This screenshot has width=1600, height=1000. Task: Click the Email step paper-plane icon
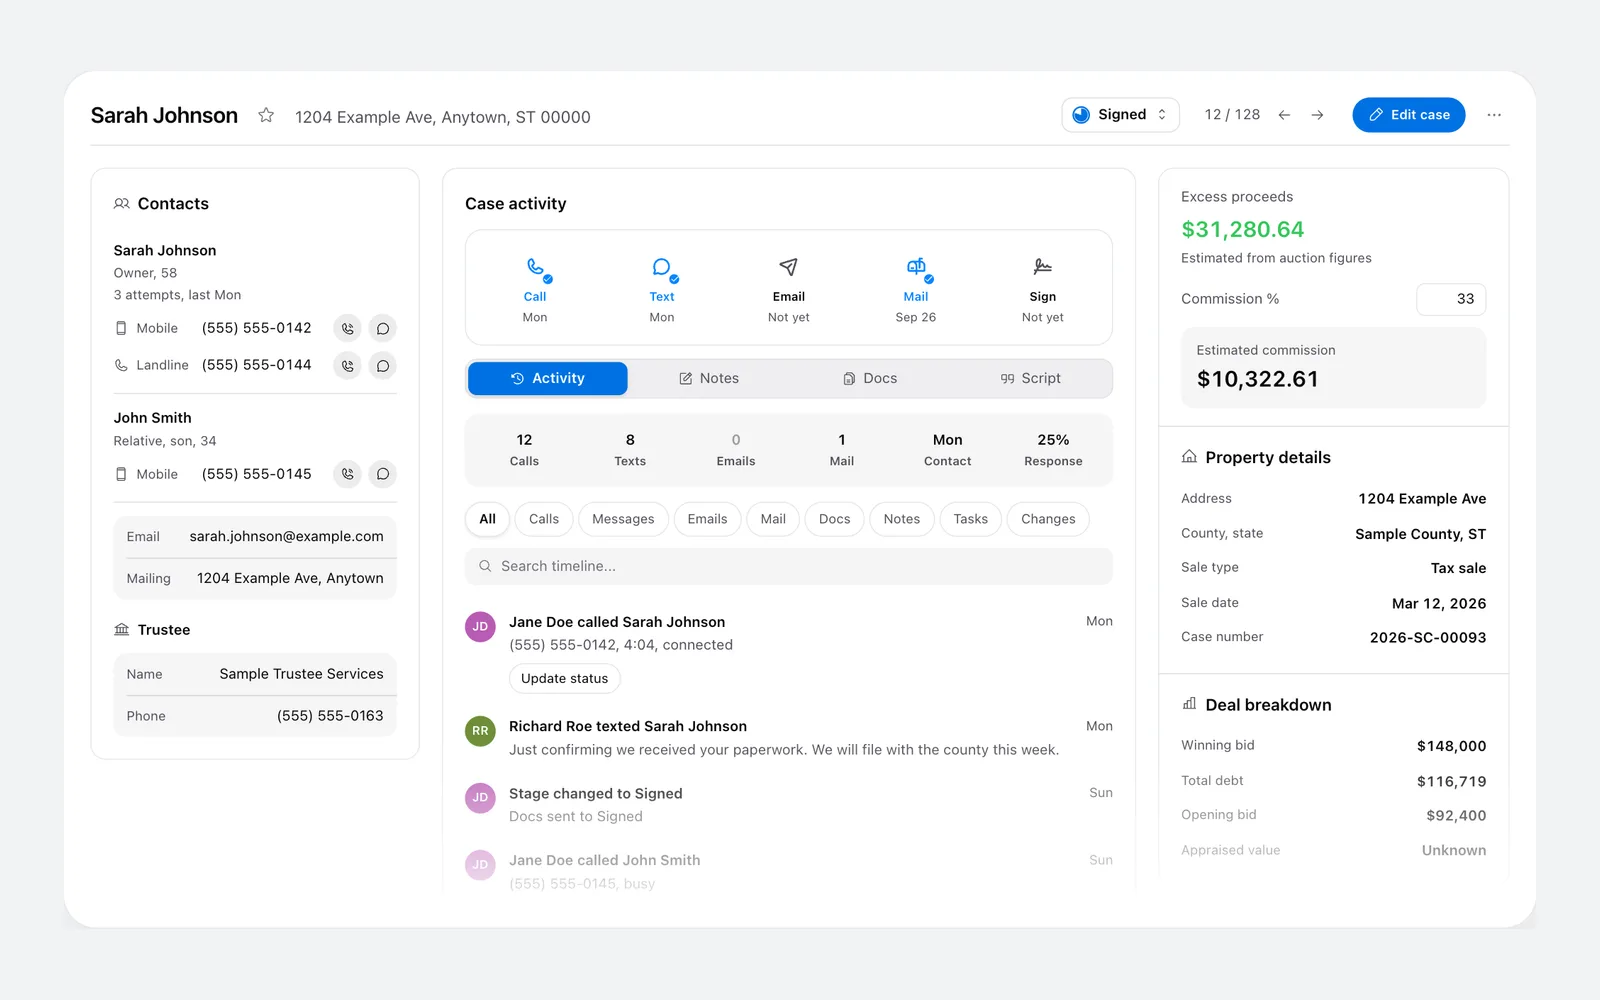[x=788, y=267]
